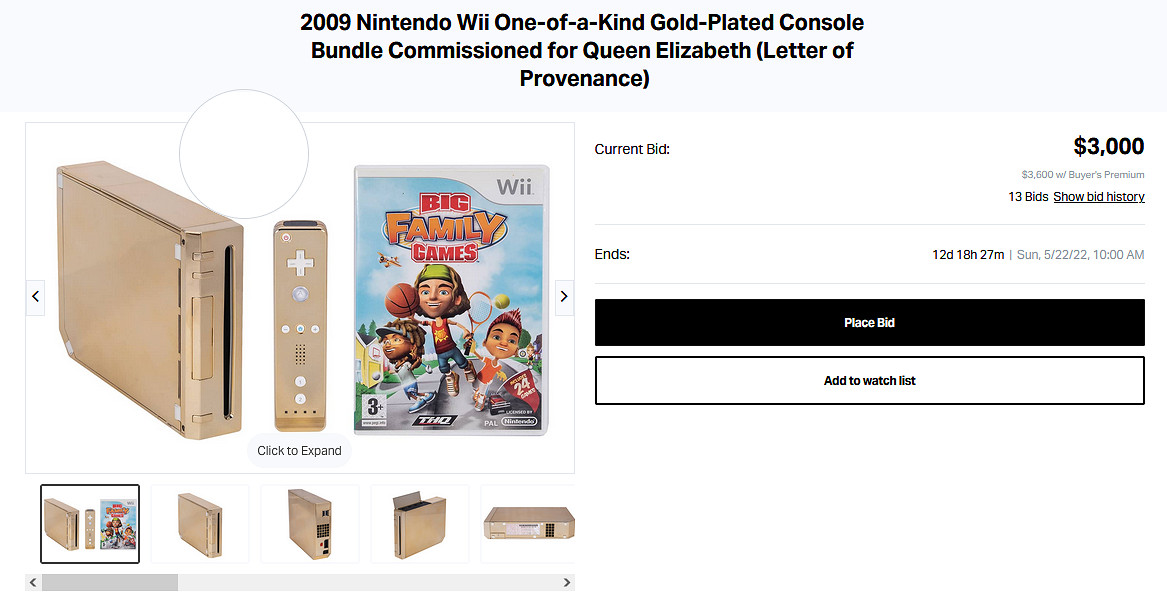Place a bid on the gold Wii

(869, 323)
